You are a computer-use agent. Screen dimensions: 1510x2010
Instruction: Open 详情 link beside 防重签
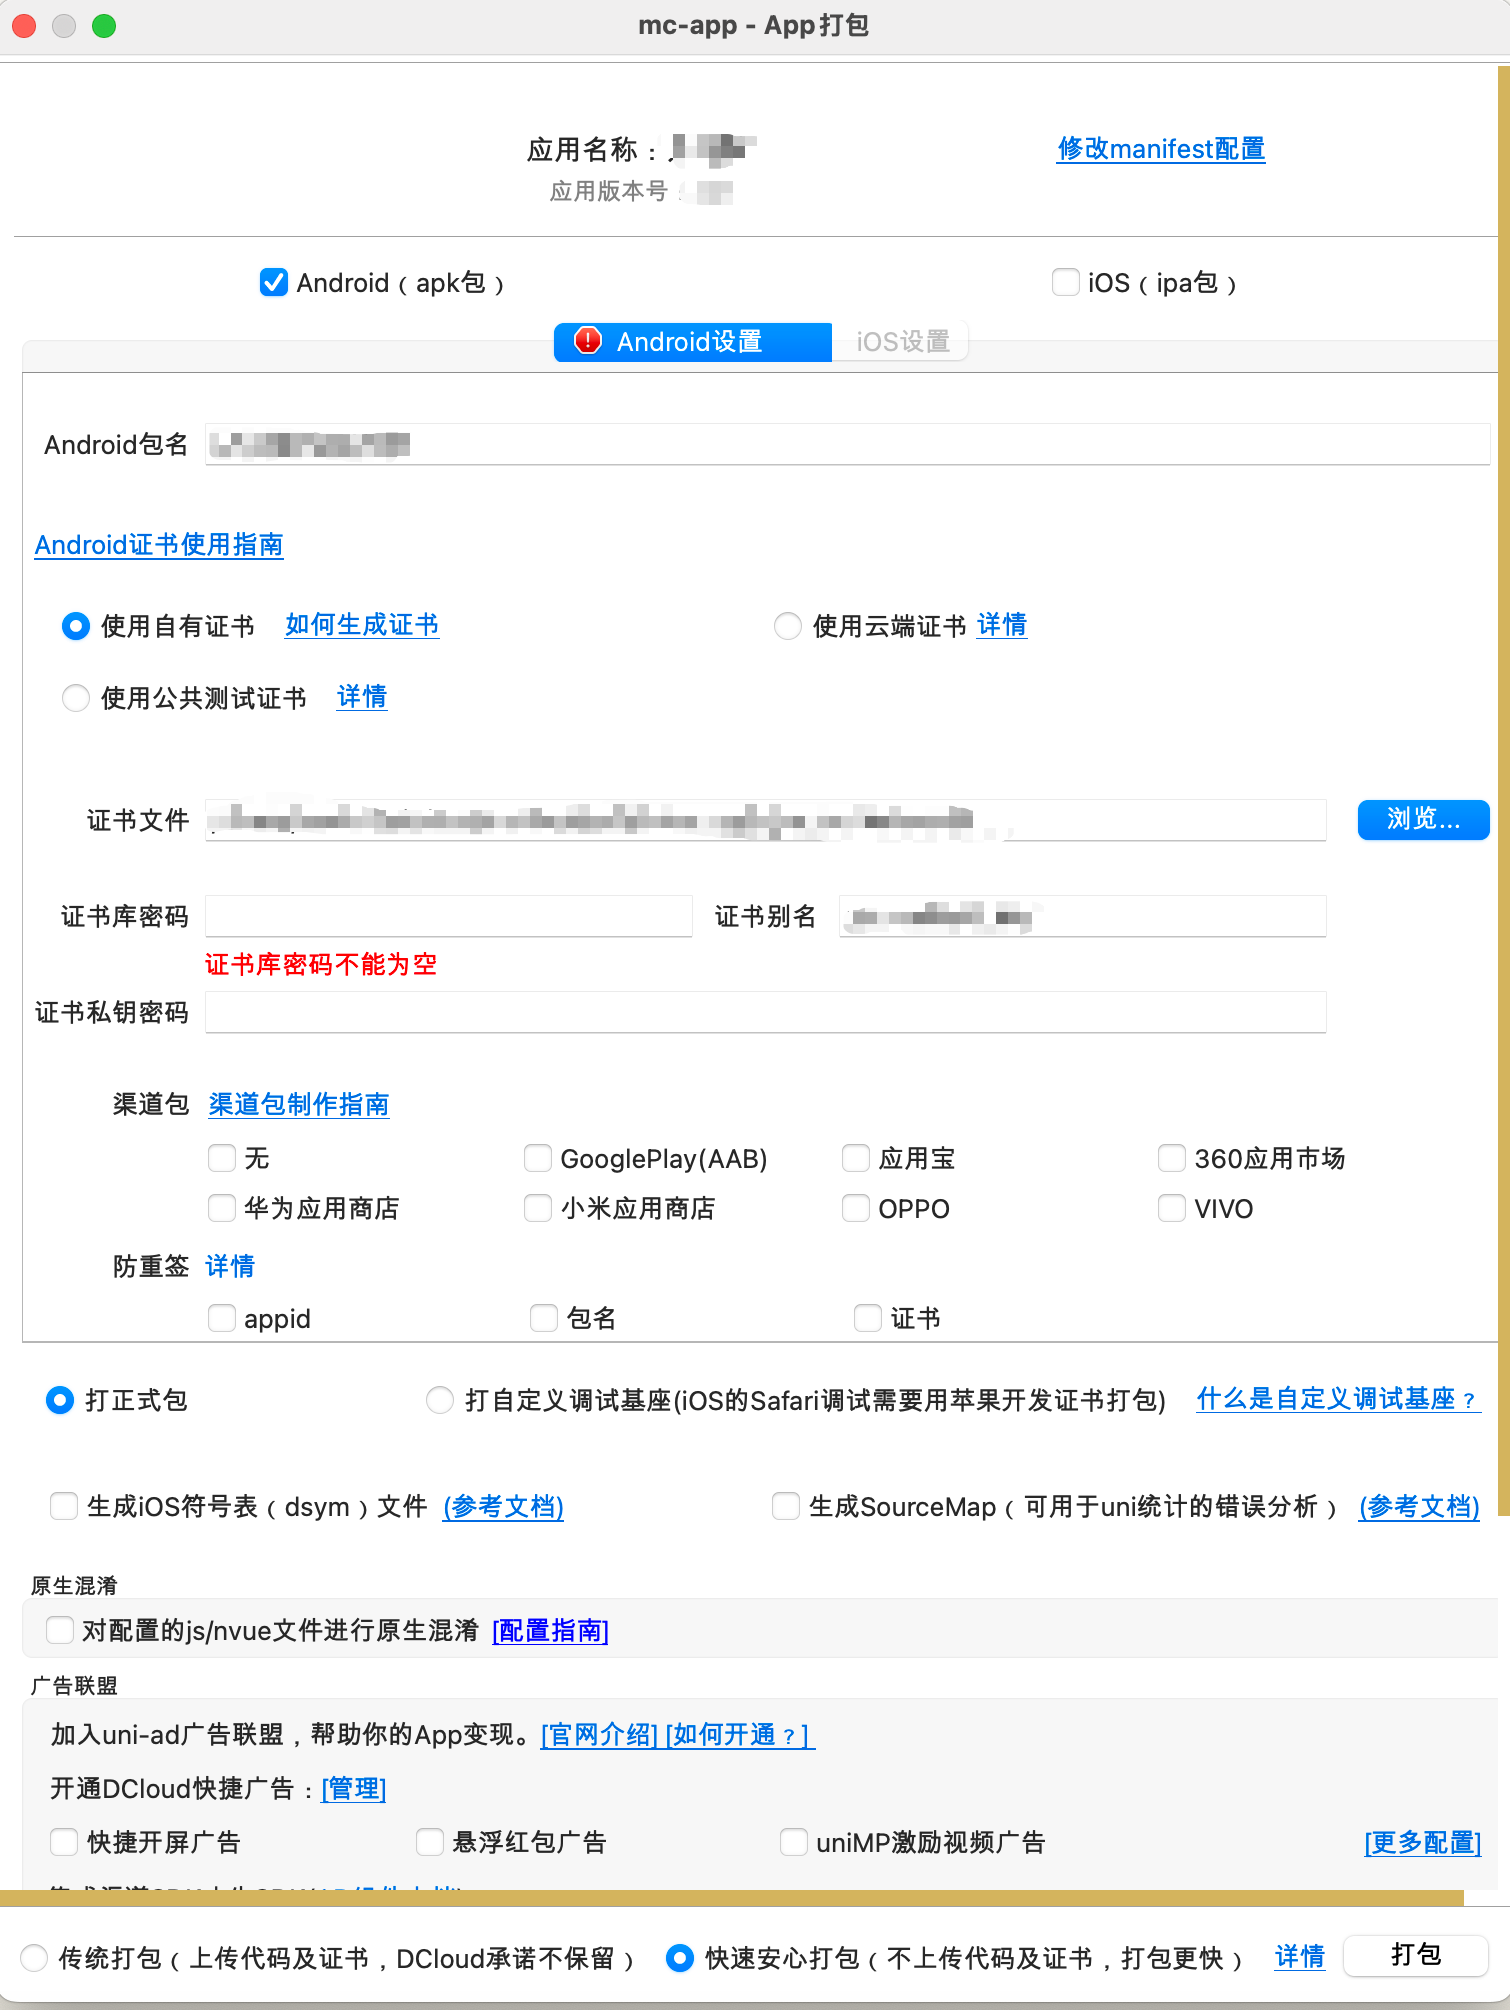pyautogui.click(x=230, y=1266)
